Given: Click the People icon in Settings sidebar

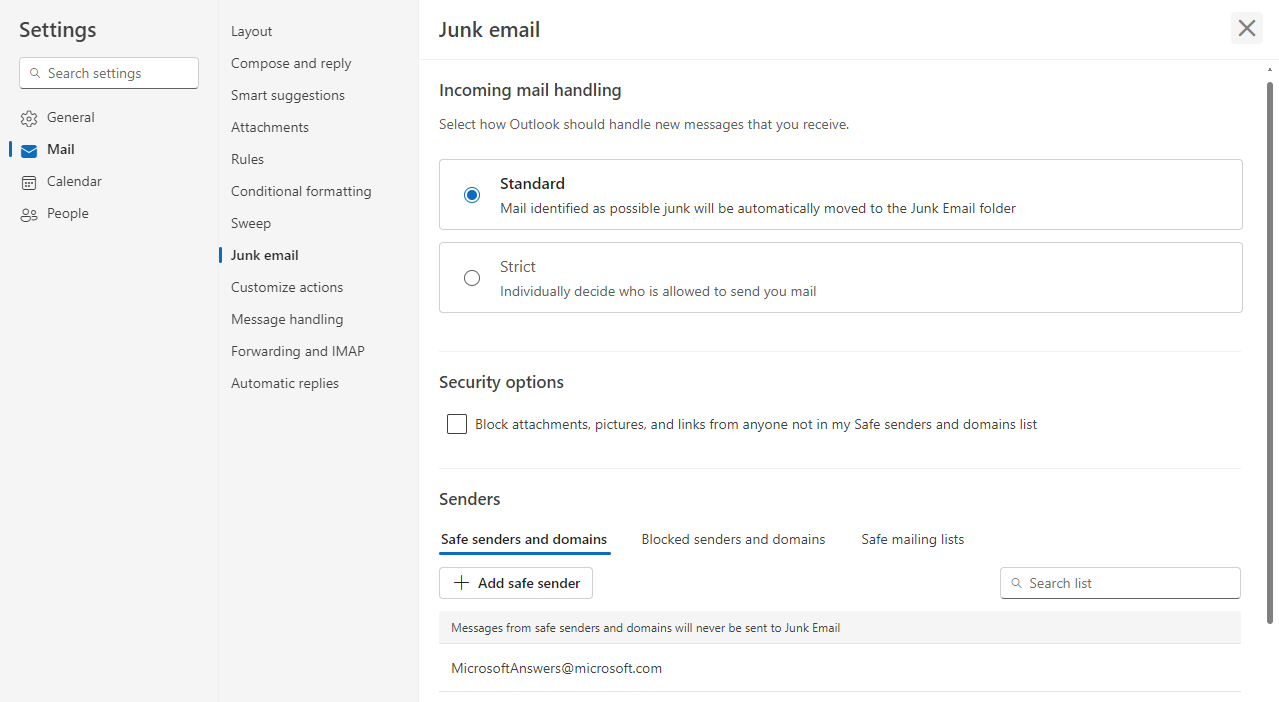Looking at the screenshot, I should point(29,214).
